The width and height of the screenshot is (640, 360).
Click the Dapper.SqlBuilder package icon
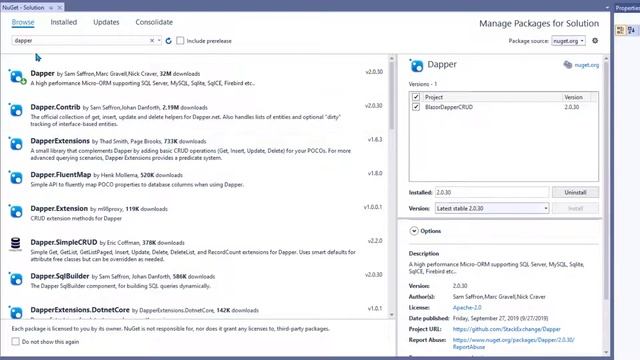16,280
